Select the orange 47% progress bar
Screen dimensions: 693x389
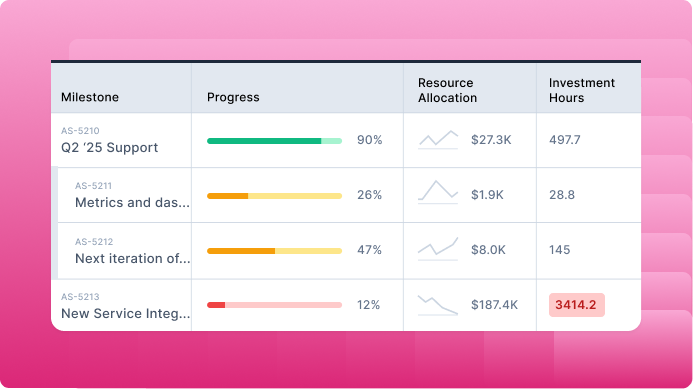[x=274, y=251]
